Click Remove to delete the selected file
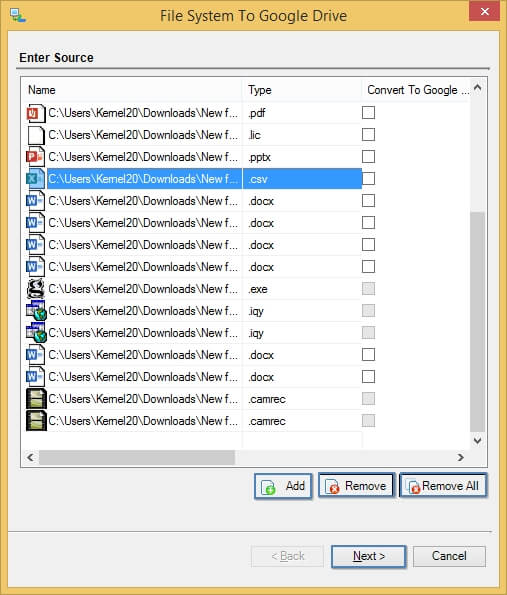The width and height of the screenshot is (507, 595). (x=356, y=486)
